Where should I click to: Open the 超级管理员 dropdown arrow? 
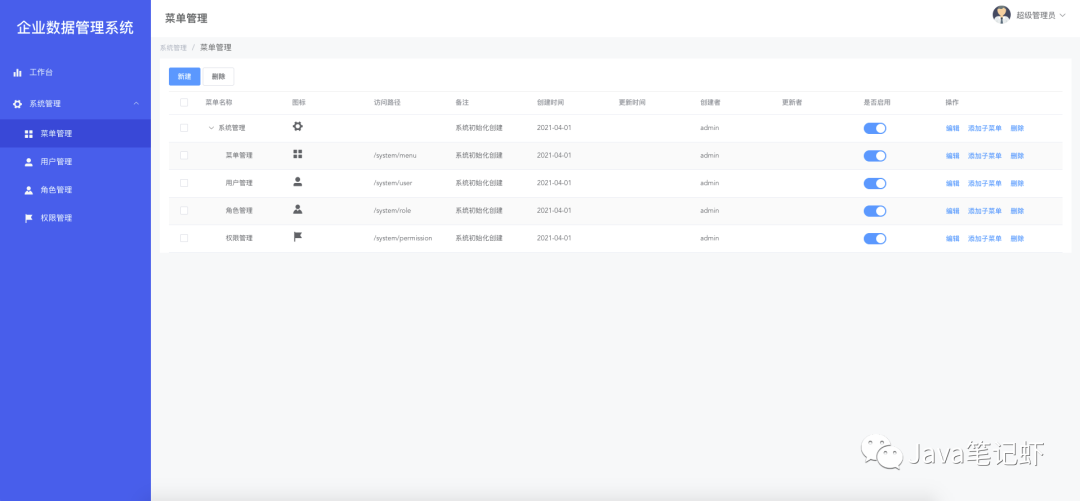pyautogui.click(x=1062, y=15)
